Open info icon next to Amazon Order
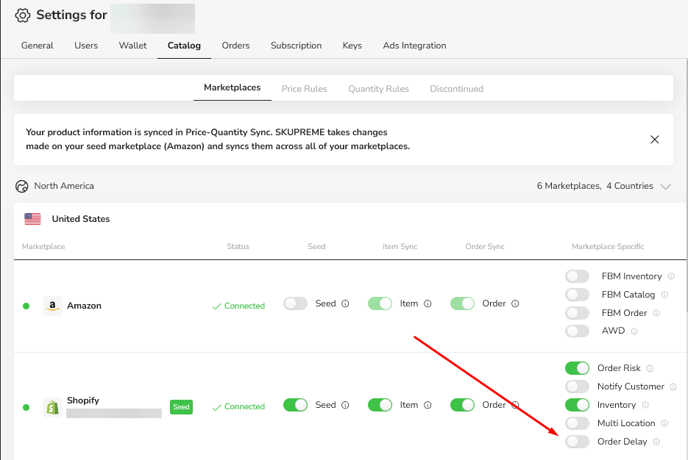The width and height of the screenshot is (688, 460). click(516, 304)
